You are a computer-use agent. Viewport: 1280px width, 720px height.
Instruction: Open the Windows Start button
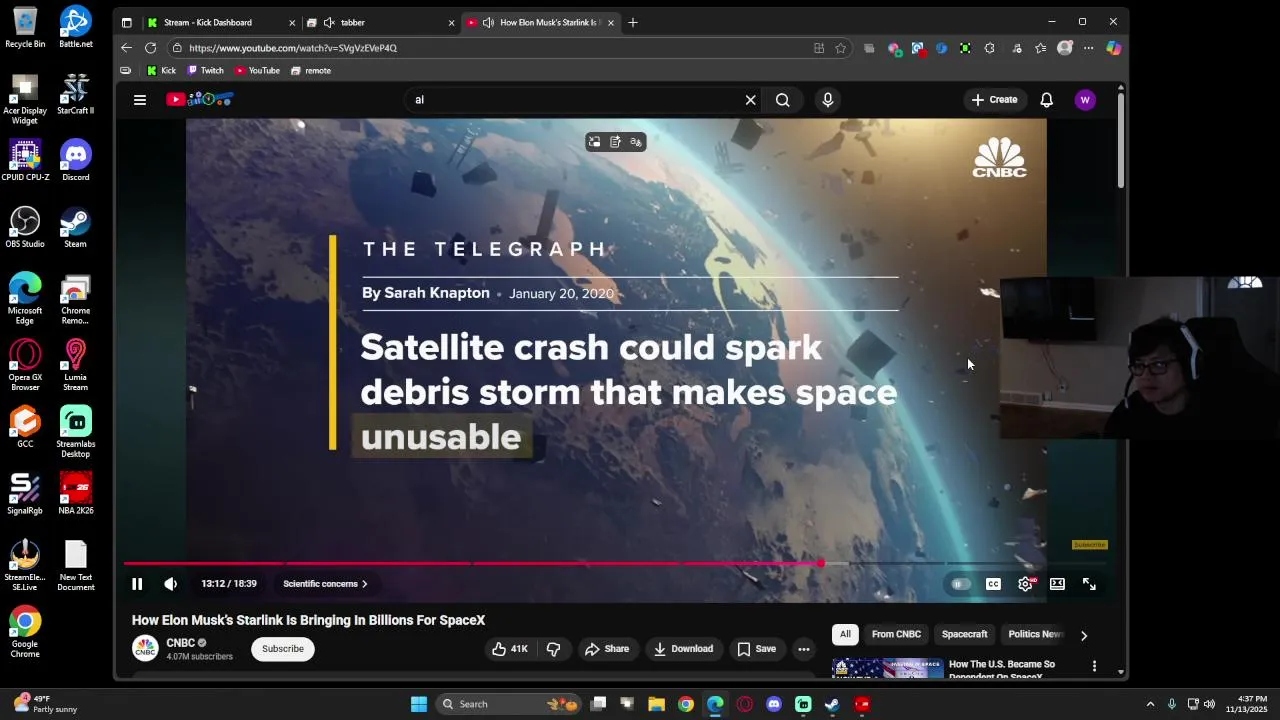pyautogui.click(x=419, y=704)
